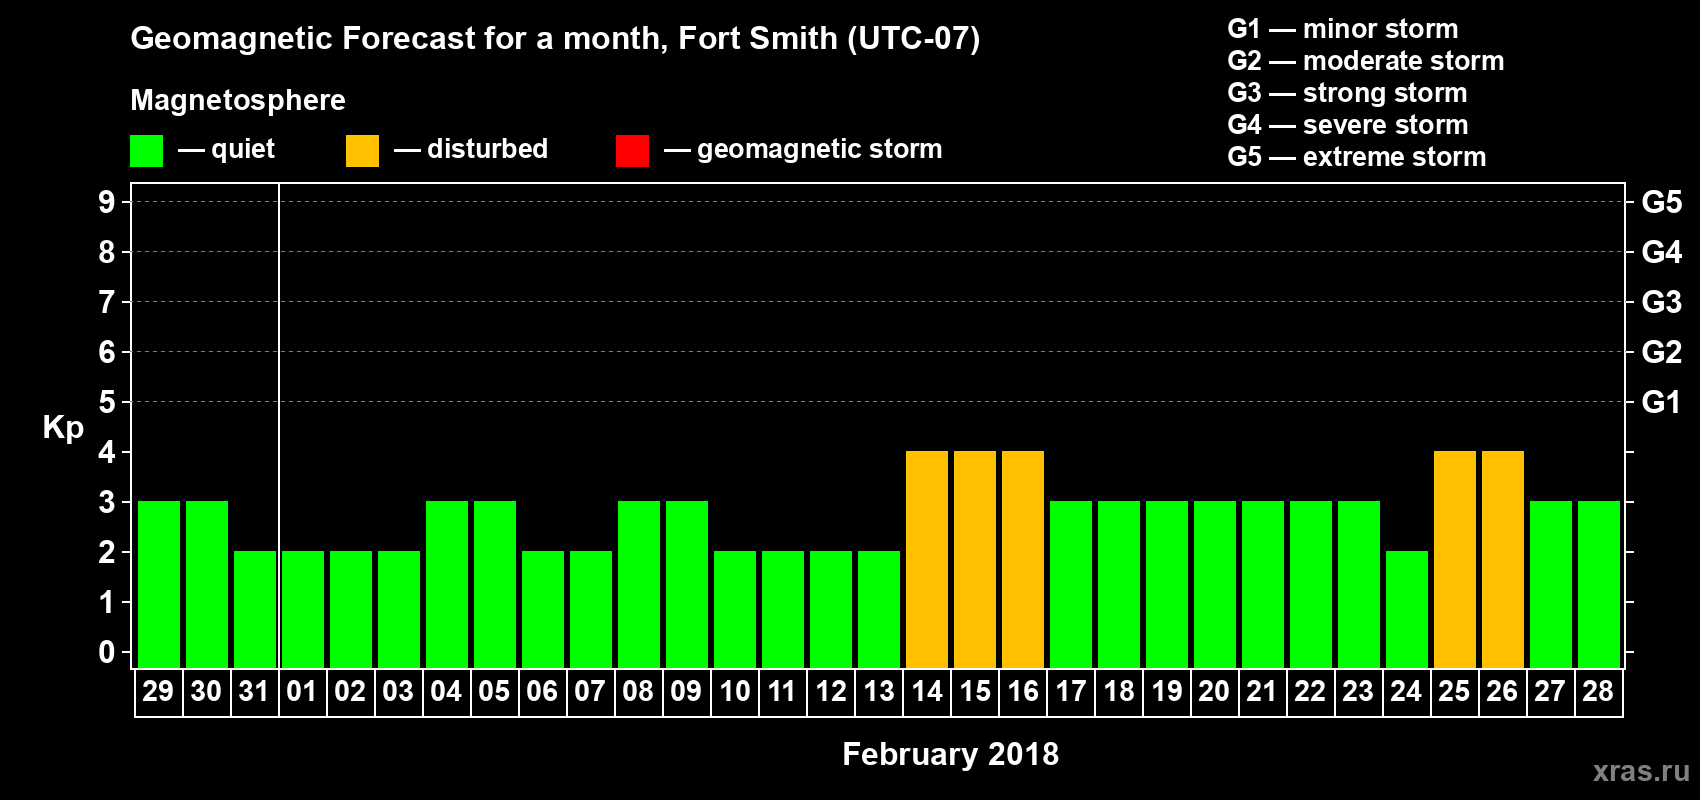
Task: Select the orange bar for February 14
Action: [927, 559]
